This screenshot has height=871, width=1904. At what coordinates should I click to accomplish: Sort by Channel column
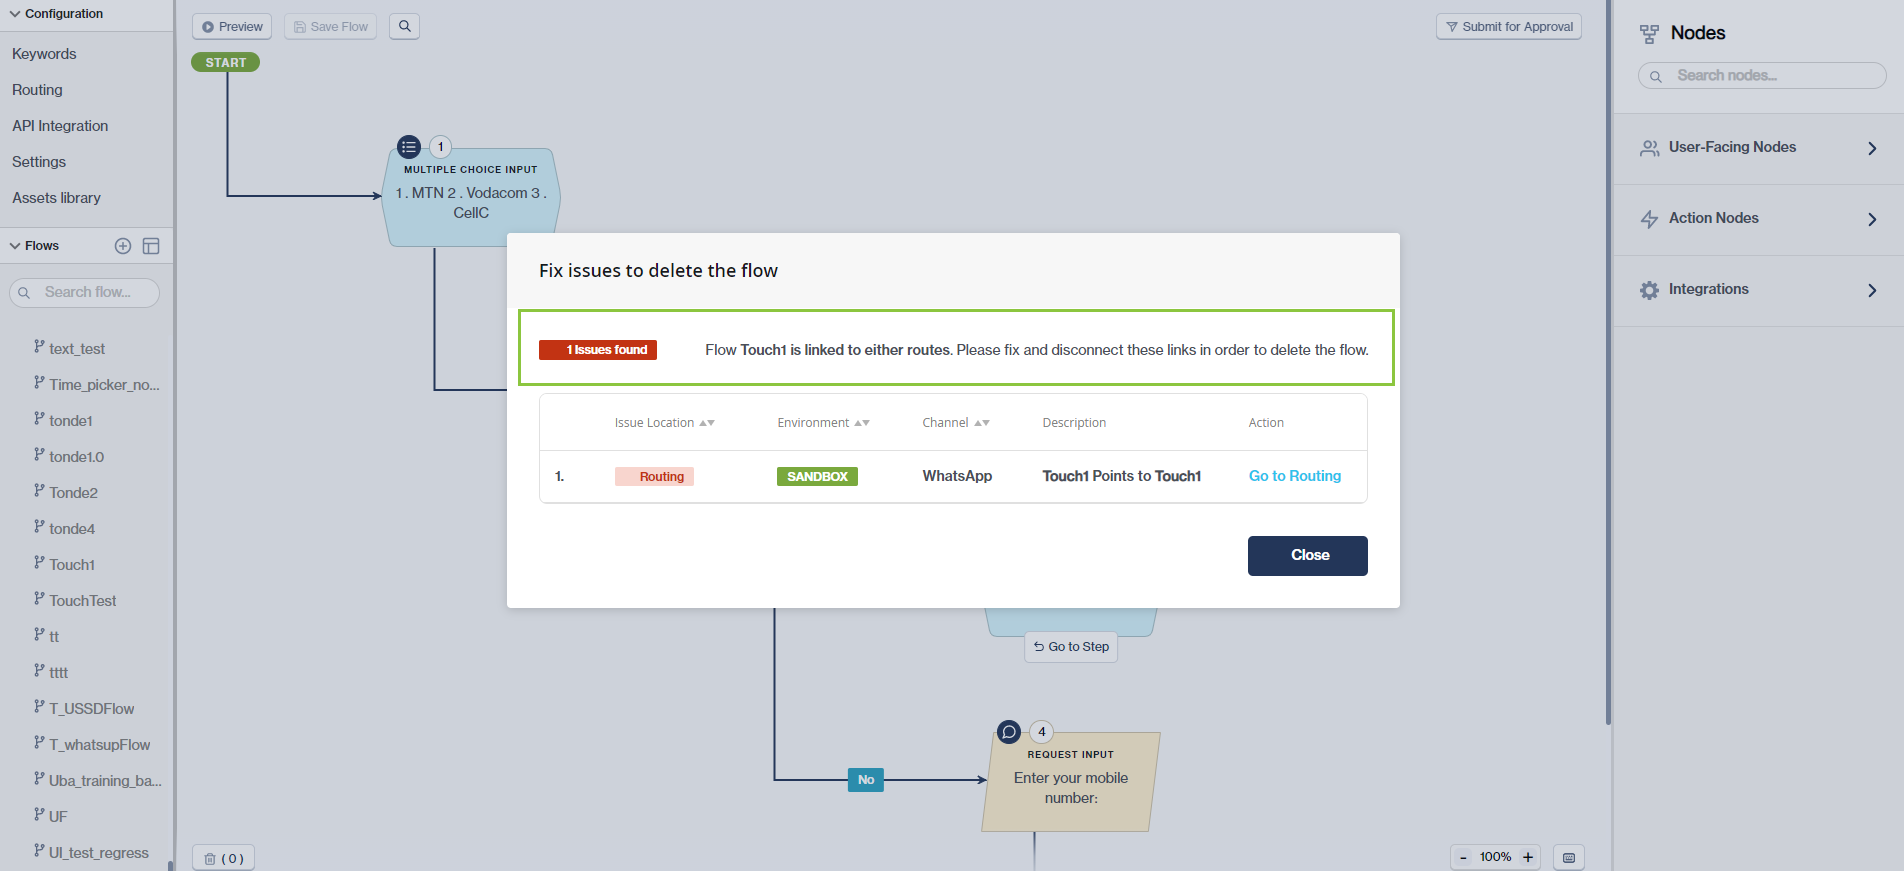coord(981,423)
